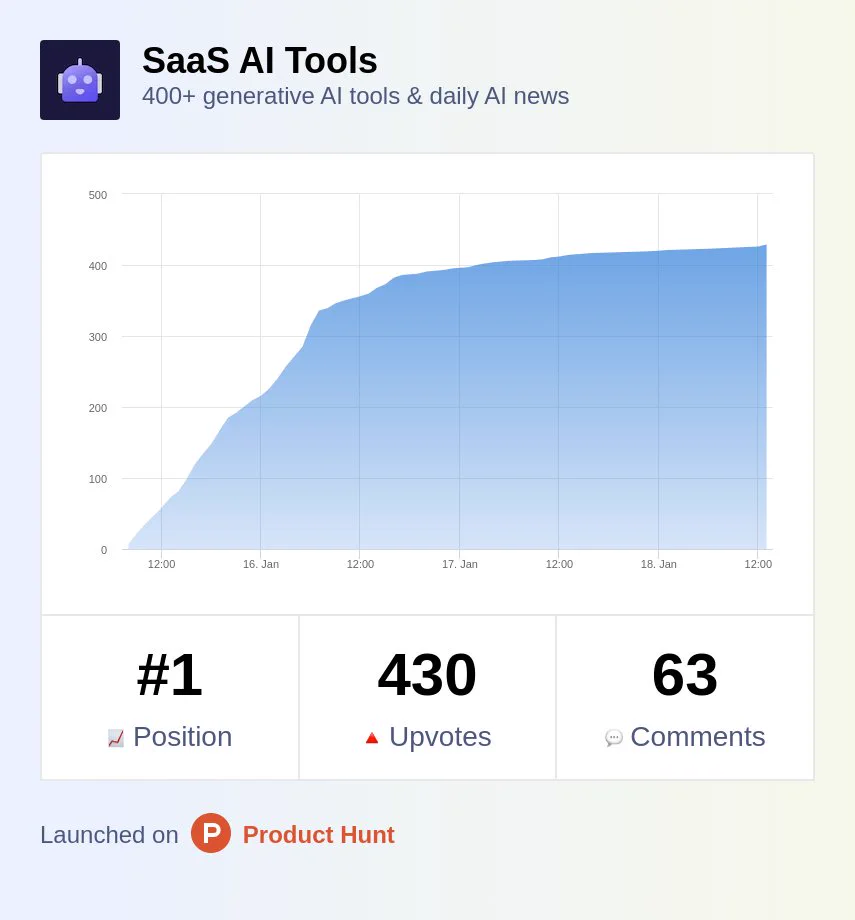Select the 16. Jan axis label
The width and height of the screenshot is (855, 920).
[261, 564]
